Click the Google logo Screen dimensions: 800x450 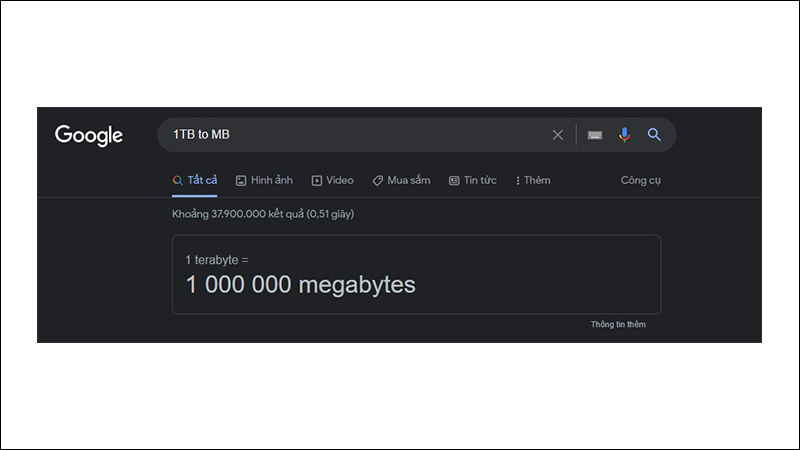[89, 135]
